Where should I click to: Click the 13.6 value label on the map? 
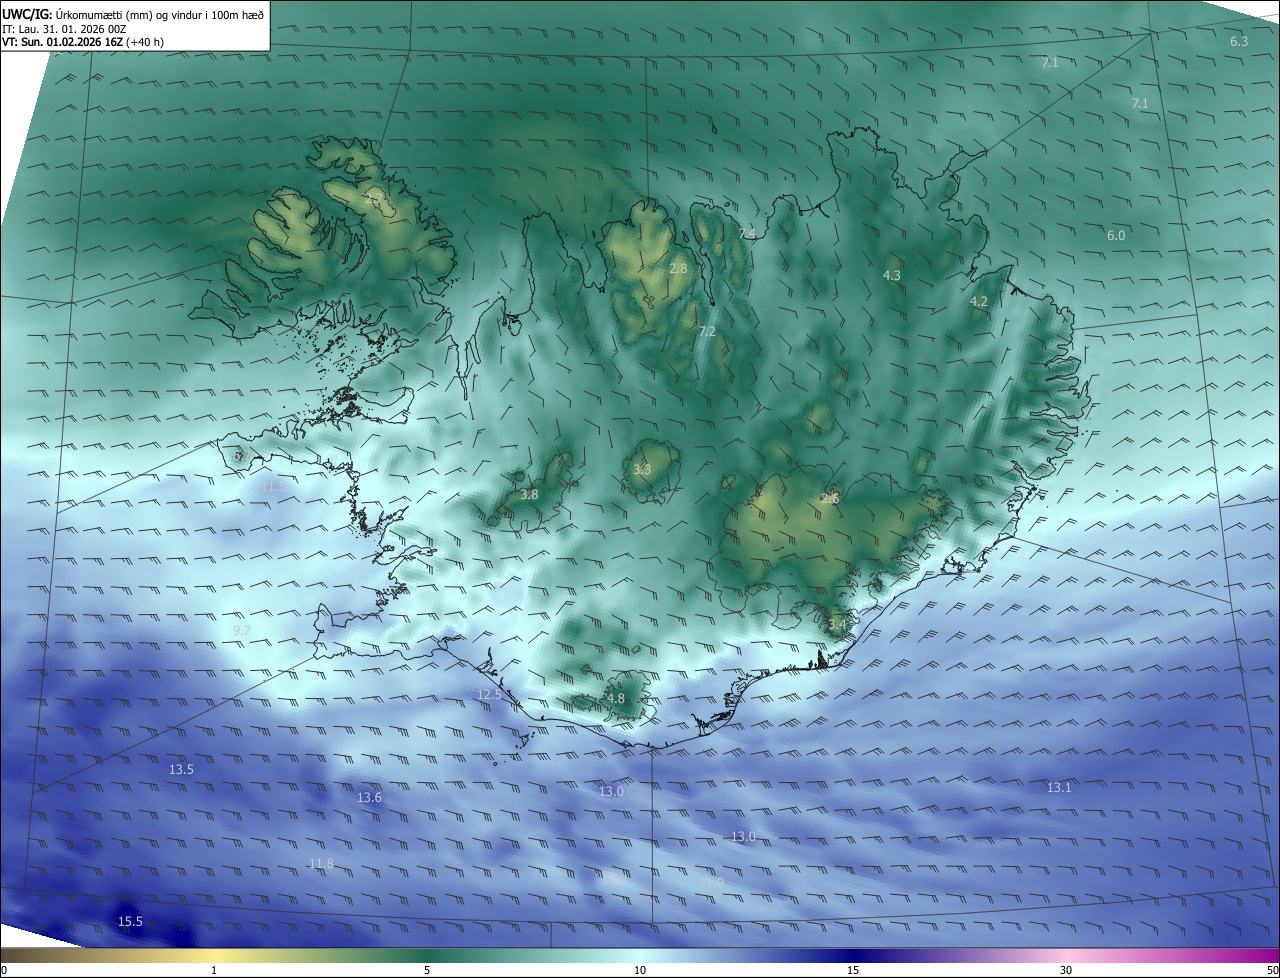pos(370,798)
